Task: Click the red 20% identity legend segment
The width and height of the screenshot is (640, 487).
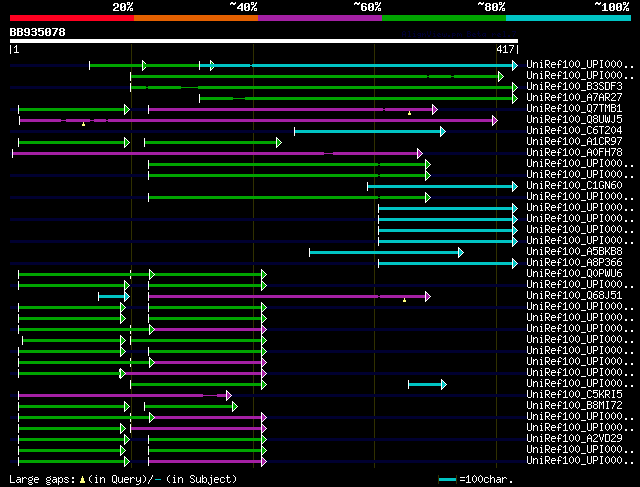Action: click(72, 18)
